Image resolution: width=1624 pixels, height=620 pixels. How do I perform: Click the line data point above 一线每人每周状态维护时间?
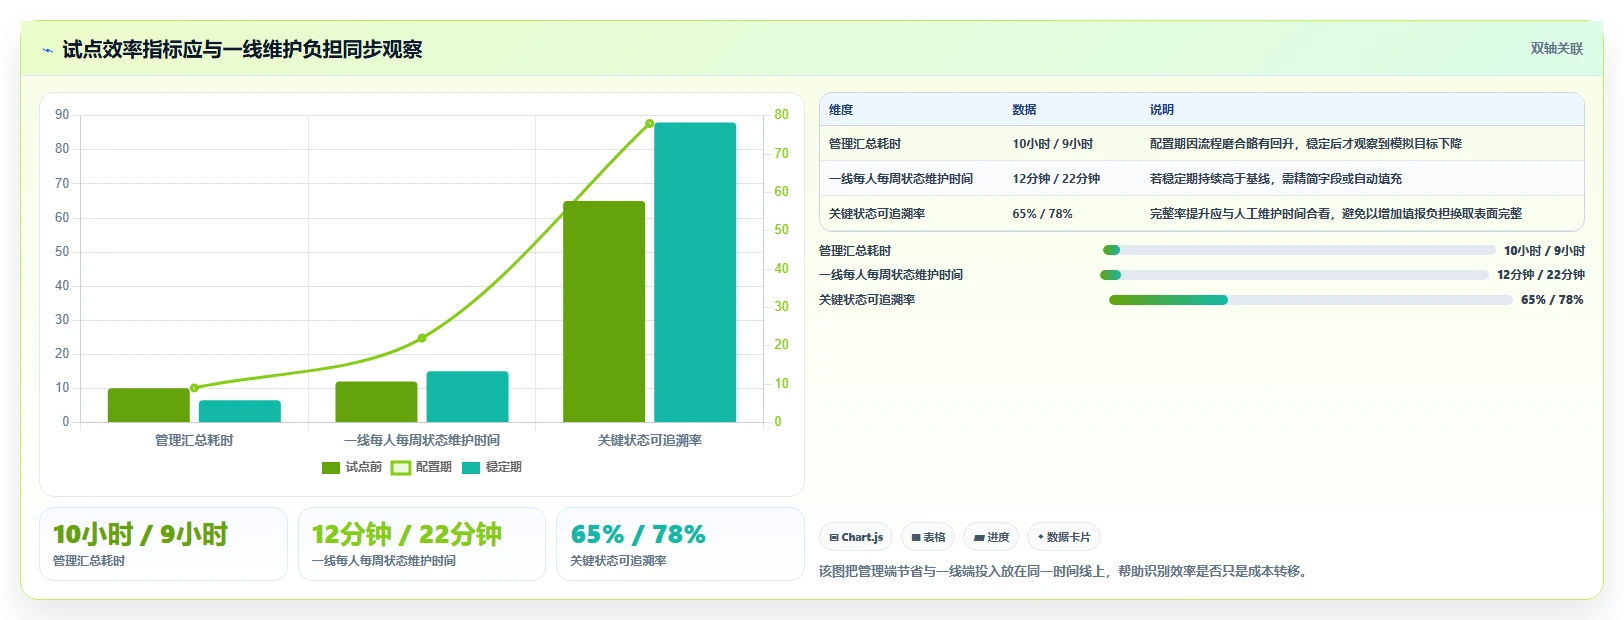pos(422,338)
